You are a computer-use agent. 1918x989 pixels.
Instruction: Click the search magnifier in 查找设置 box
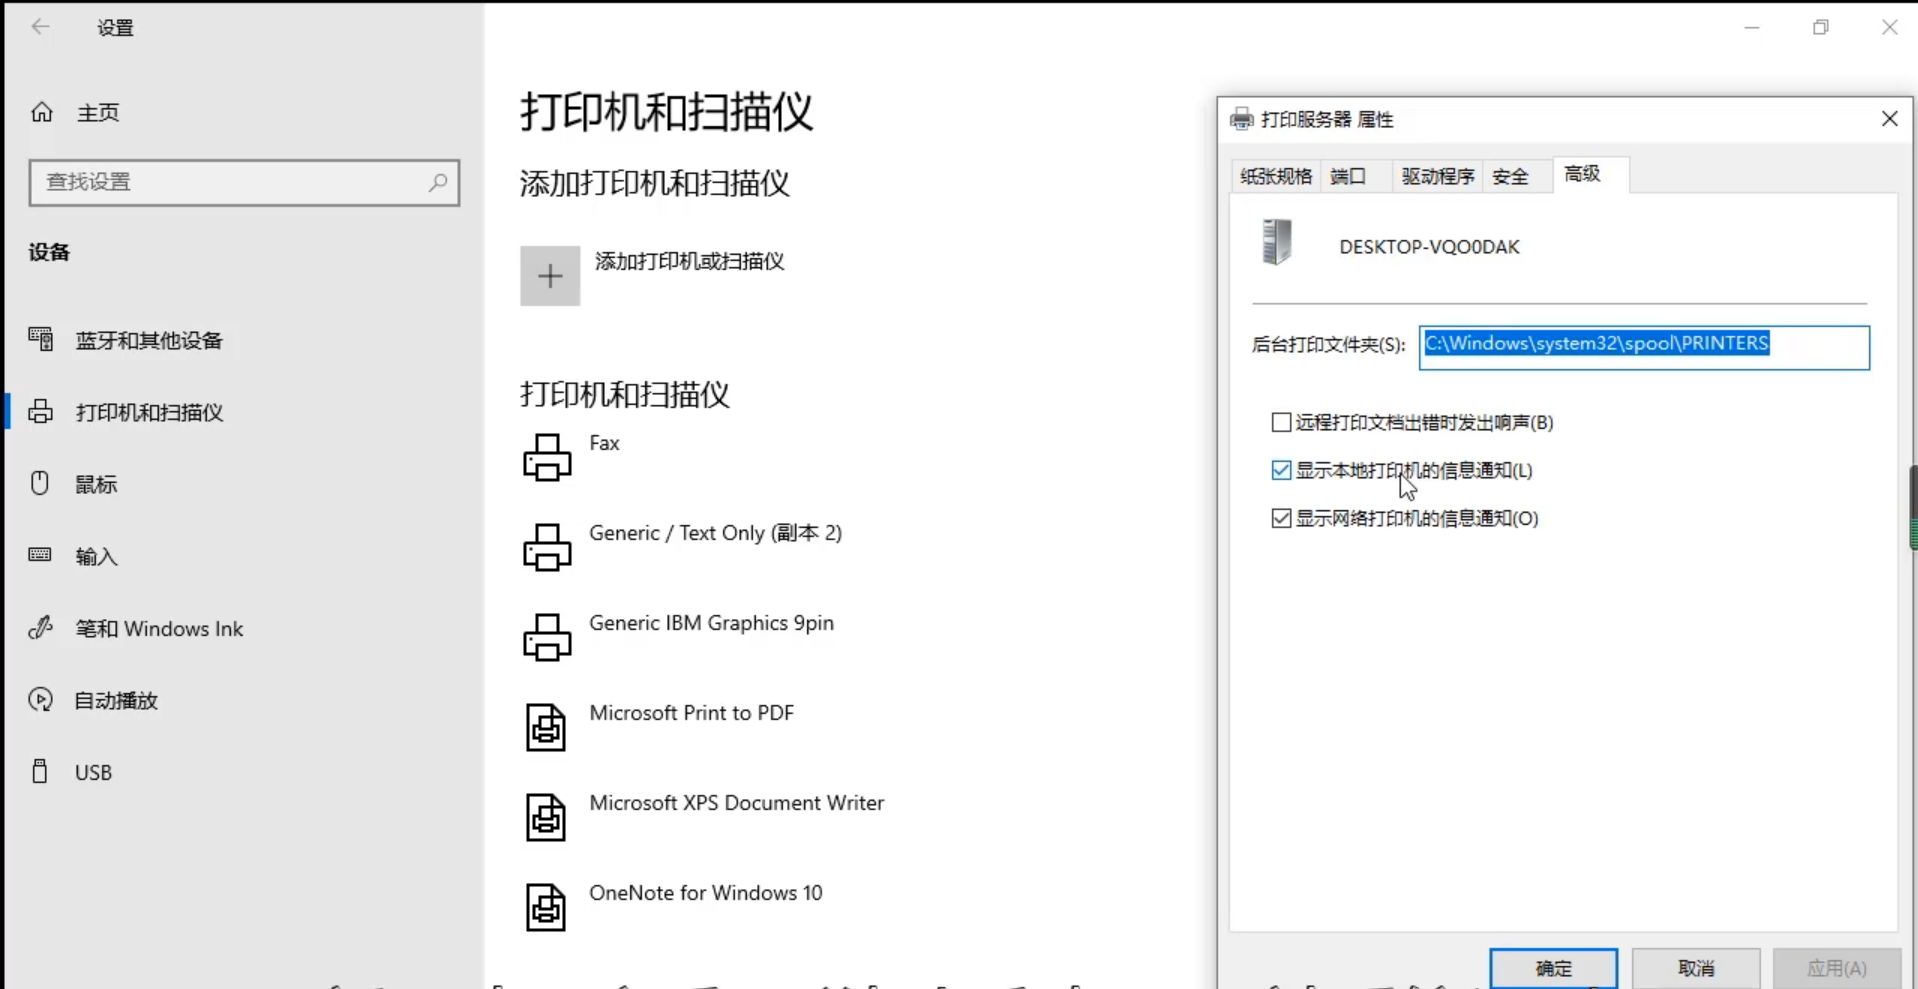(437, 182)
